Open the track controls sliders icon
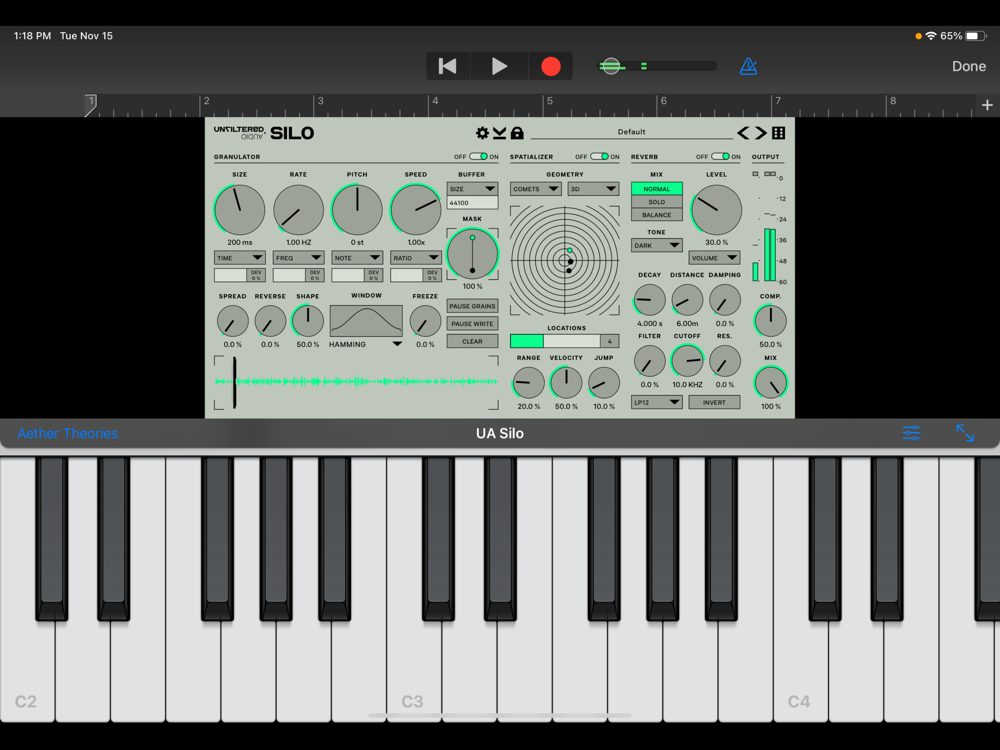This screenshot has height=750, width=1000. (911, 433)
